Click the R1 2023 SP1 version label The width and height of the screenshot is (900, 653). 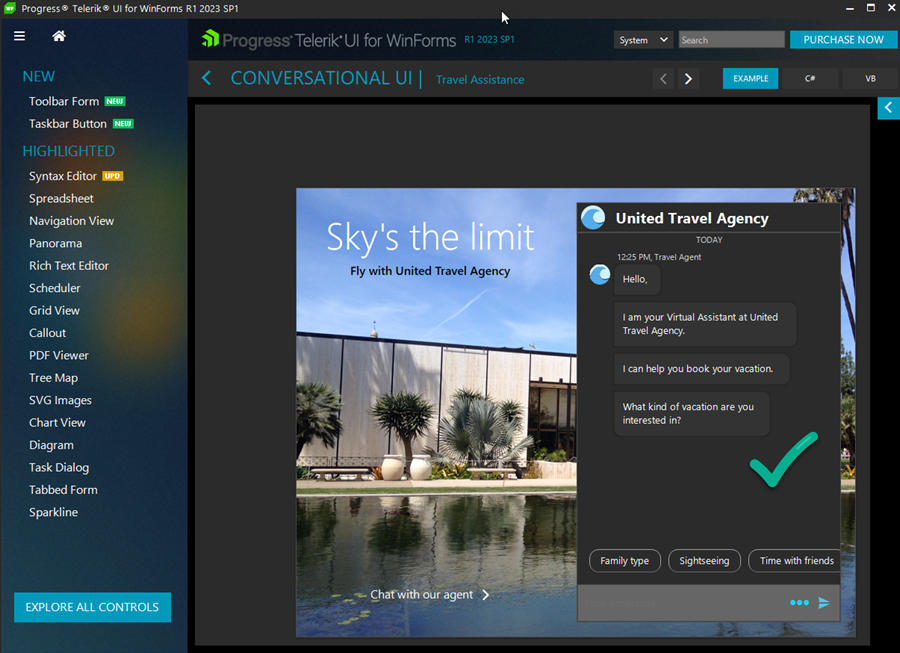click(489, 40)
